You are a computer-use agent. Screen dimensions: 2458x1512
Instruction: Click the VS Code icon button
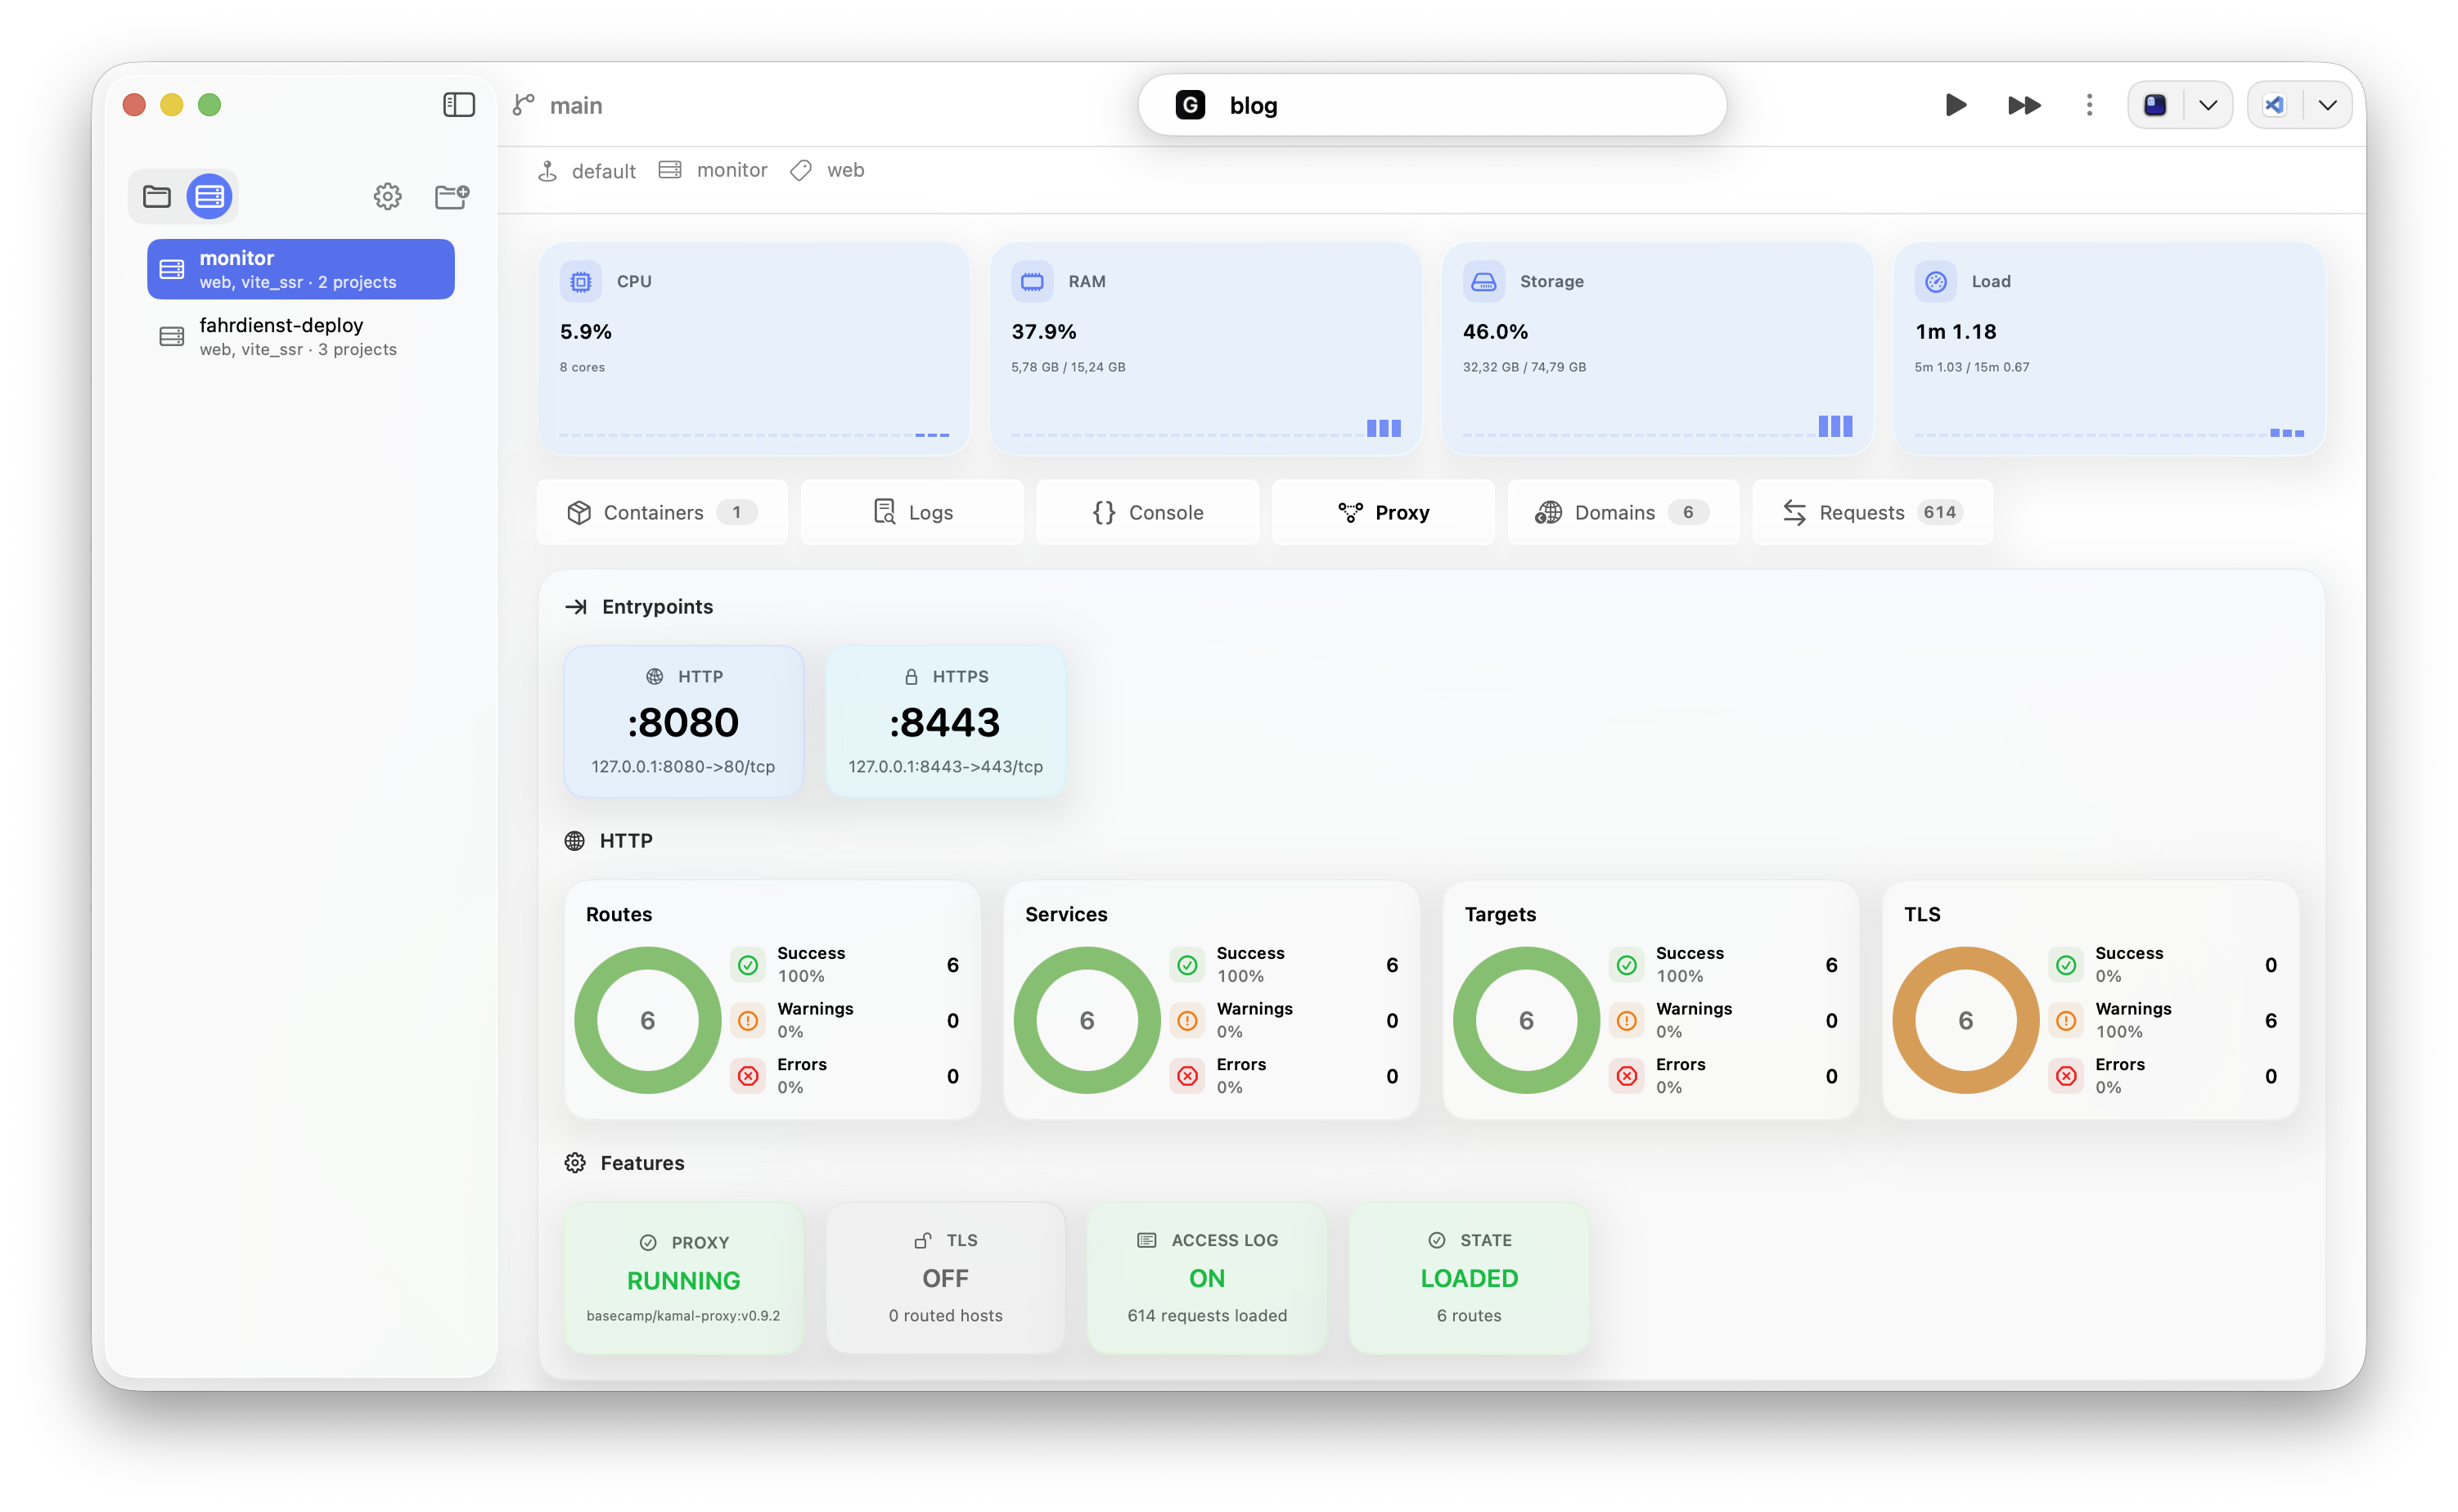pyautogui.click(x=2275, y=105)
